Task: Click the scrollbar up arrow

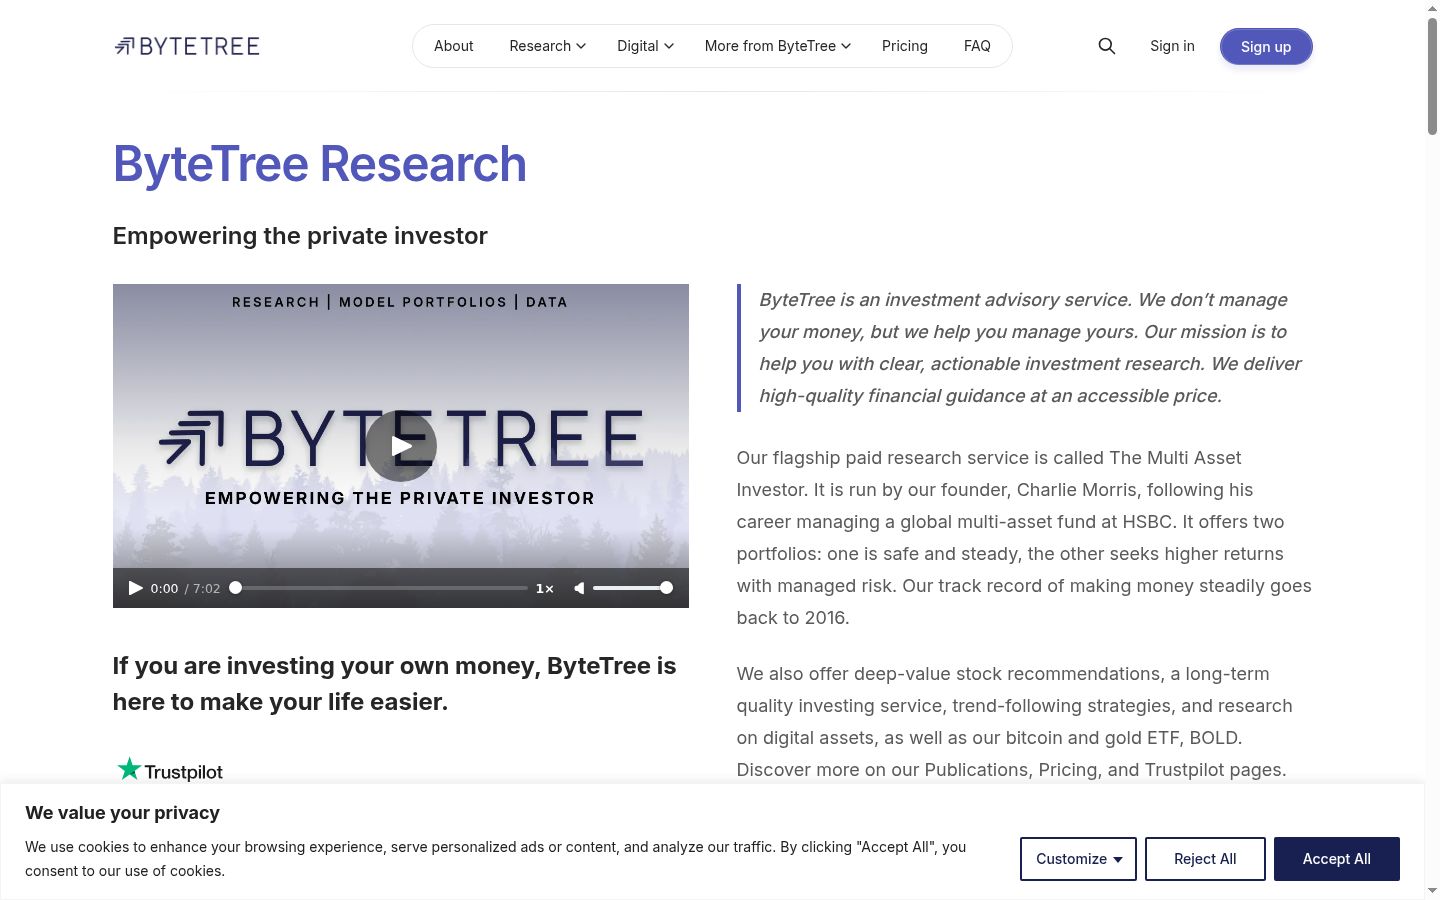Action: (1432, 8)
